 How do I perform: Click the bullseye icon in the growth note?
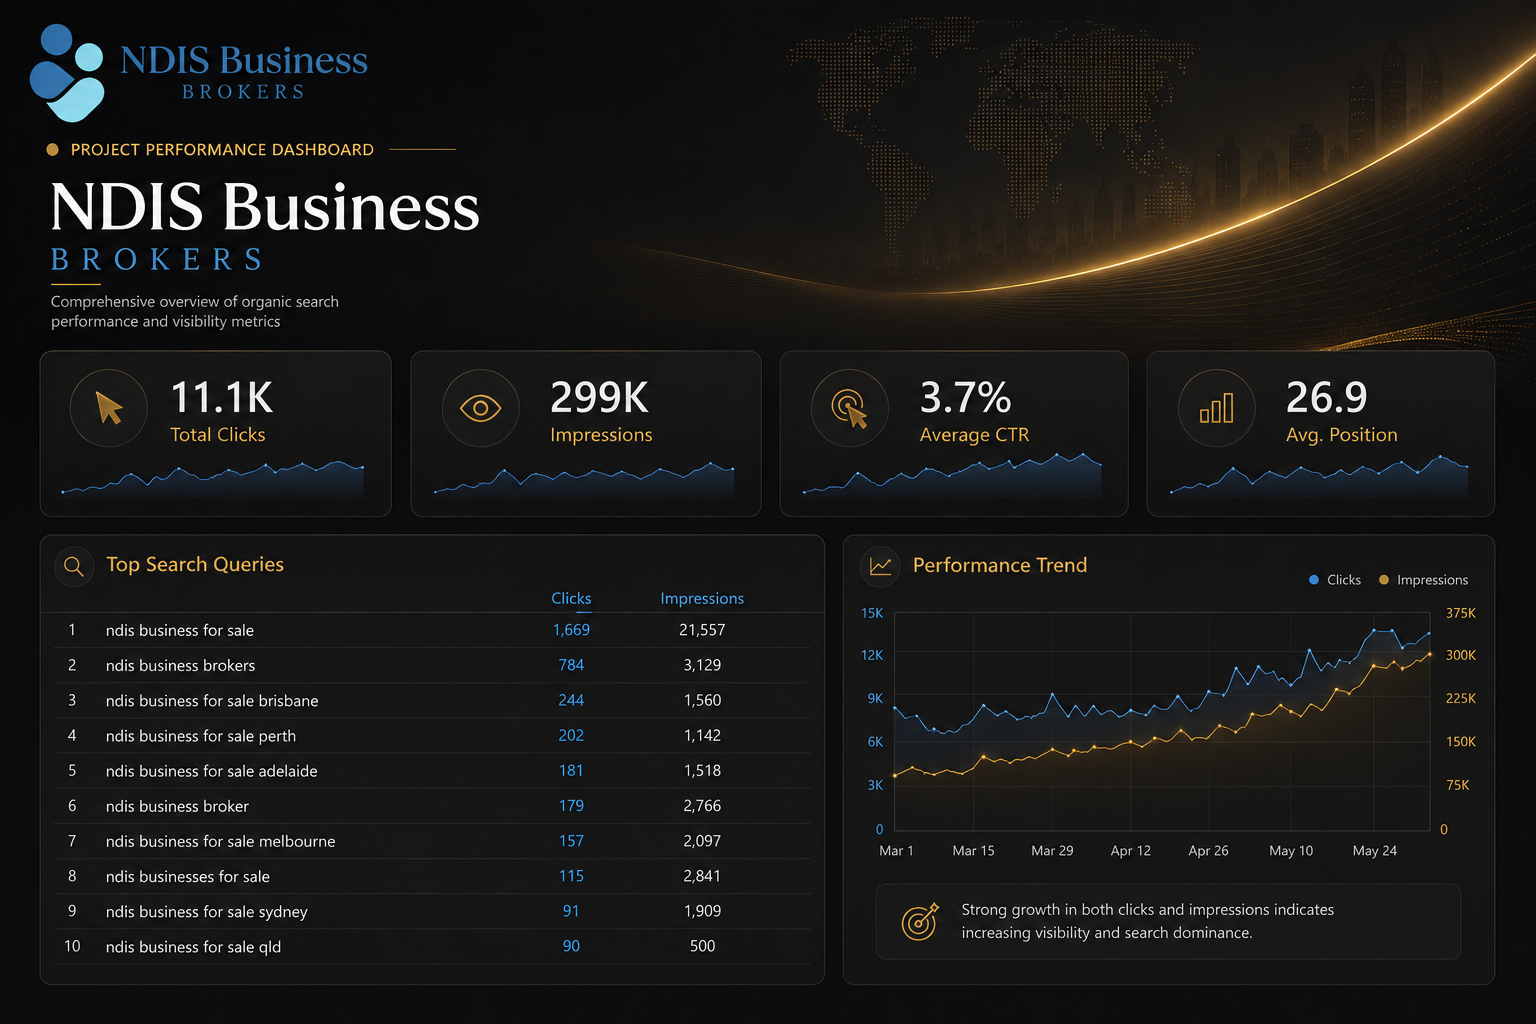[920, 921]
